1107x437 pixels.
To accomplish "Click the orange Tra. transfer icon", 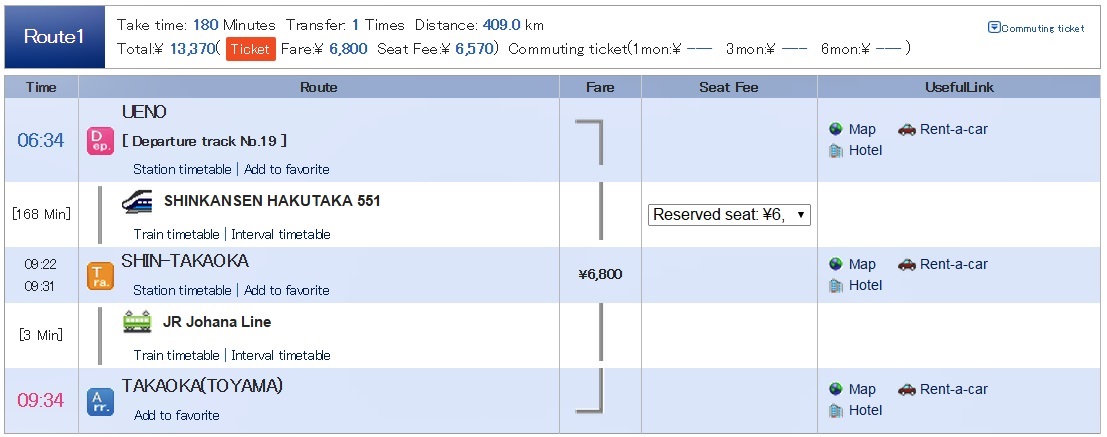I will pos(100,276).
